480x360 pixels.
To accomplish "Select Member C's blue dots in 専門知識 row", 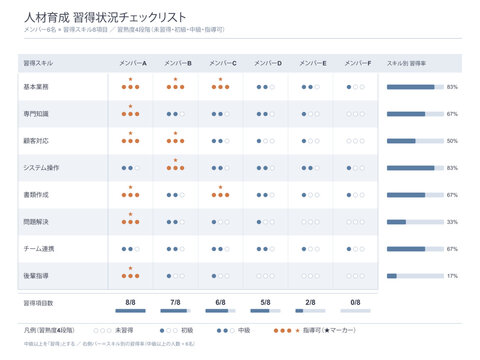I will point(220,114).
